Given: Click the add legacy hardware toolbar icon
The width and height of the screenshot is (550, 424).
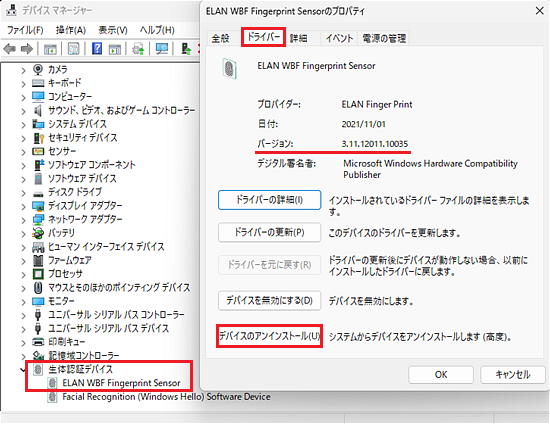Looking at the screenshot, I should coord(186,49).
